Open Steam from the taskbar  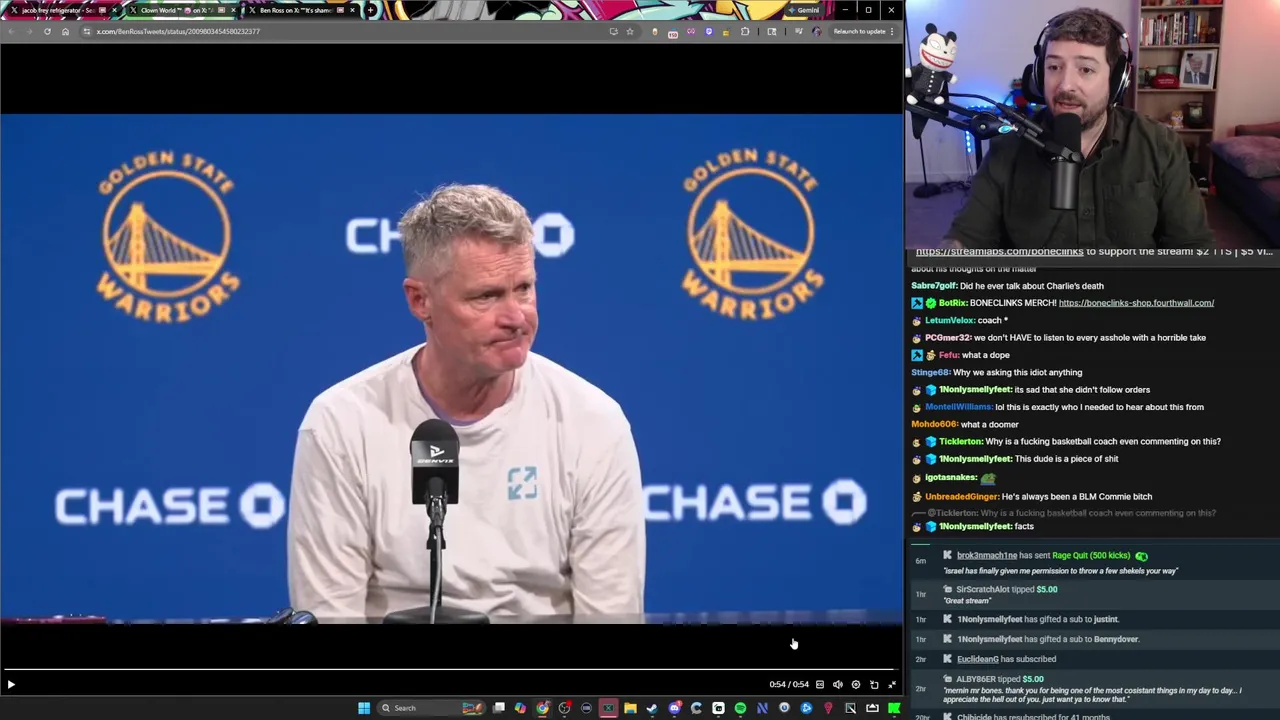[x=652, y=708]
